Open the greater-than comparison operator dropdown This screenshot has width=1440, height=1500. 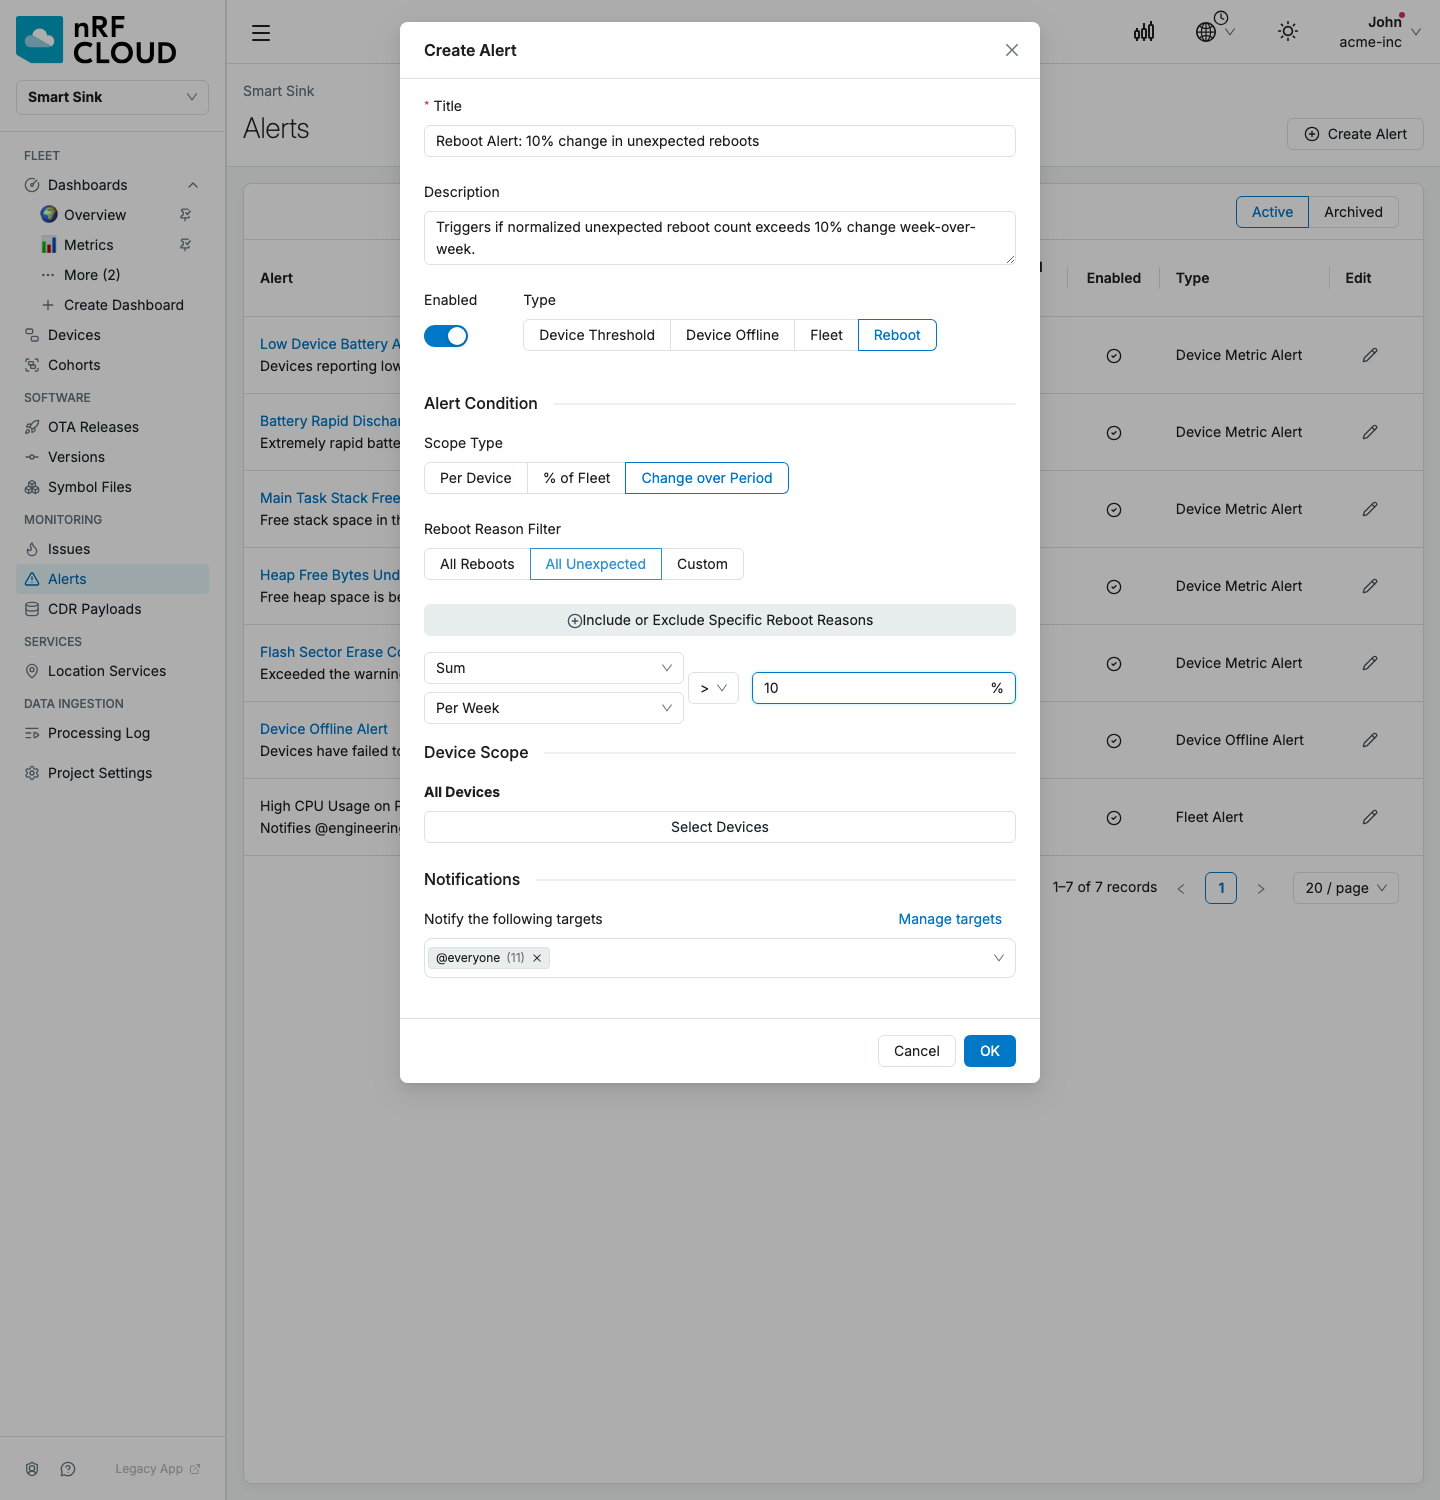pyautogui.click(x=714, y=688)
